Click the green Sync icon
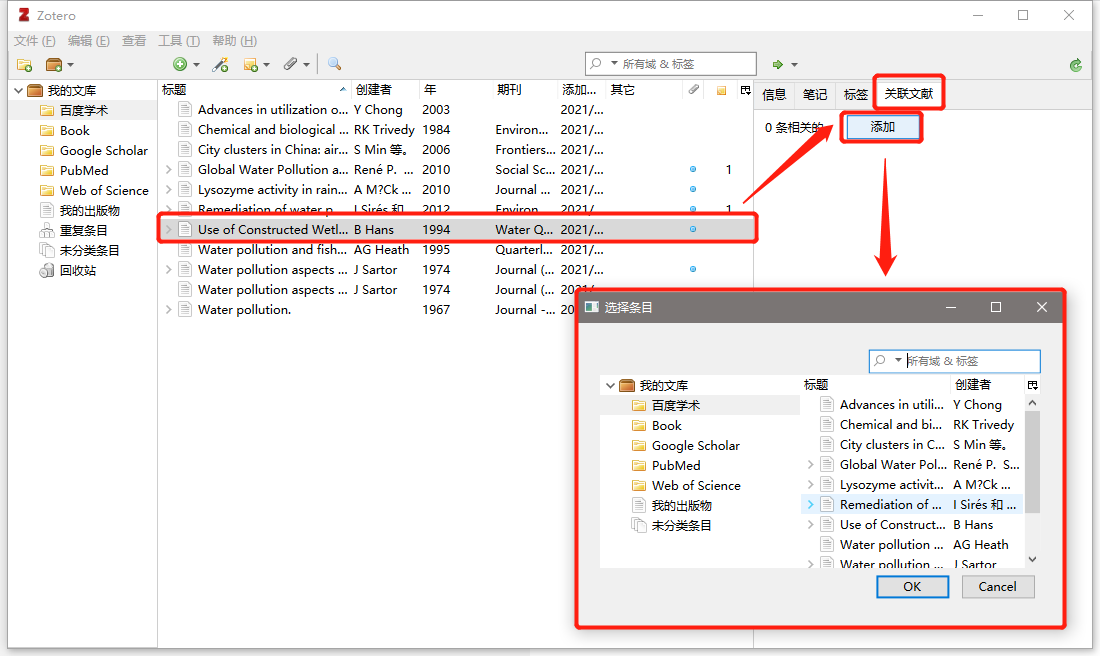1100x656 pixels. (1075, 65)
